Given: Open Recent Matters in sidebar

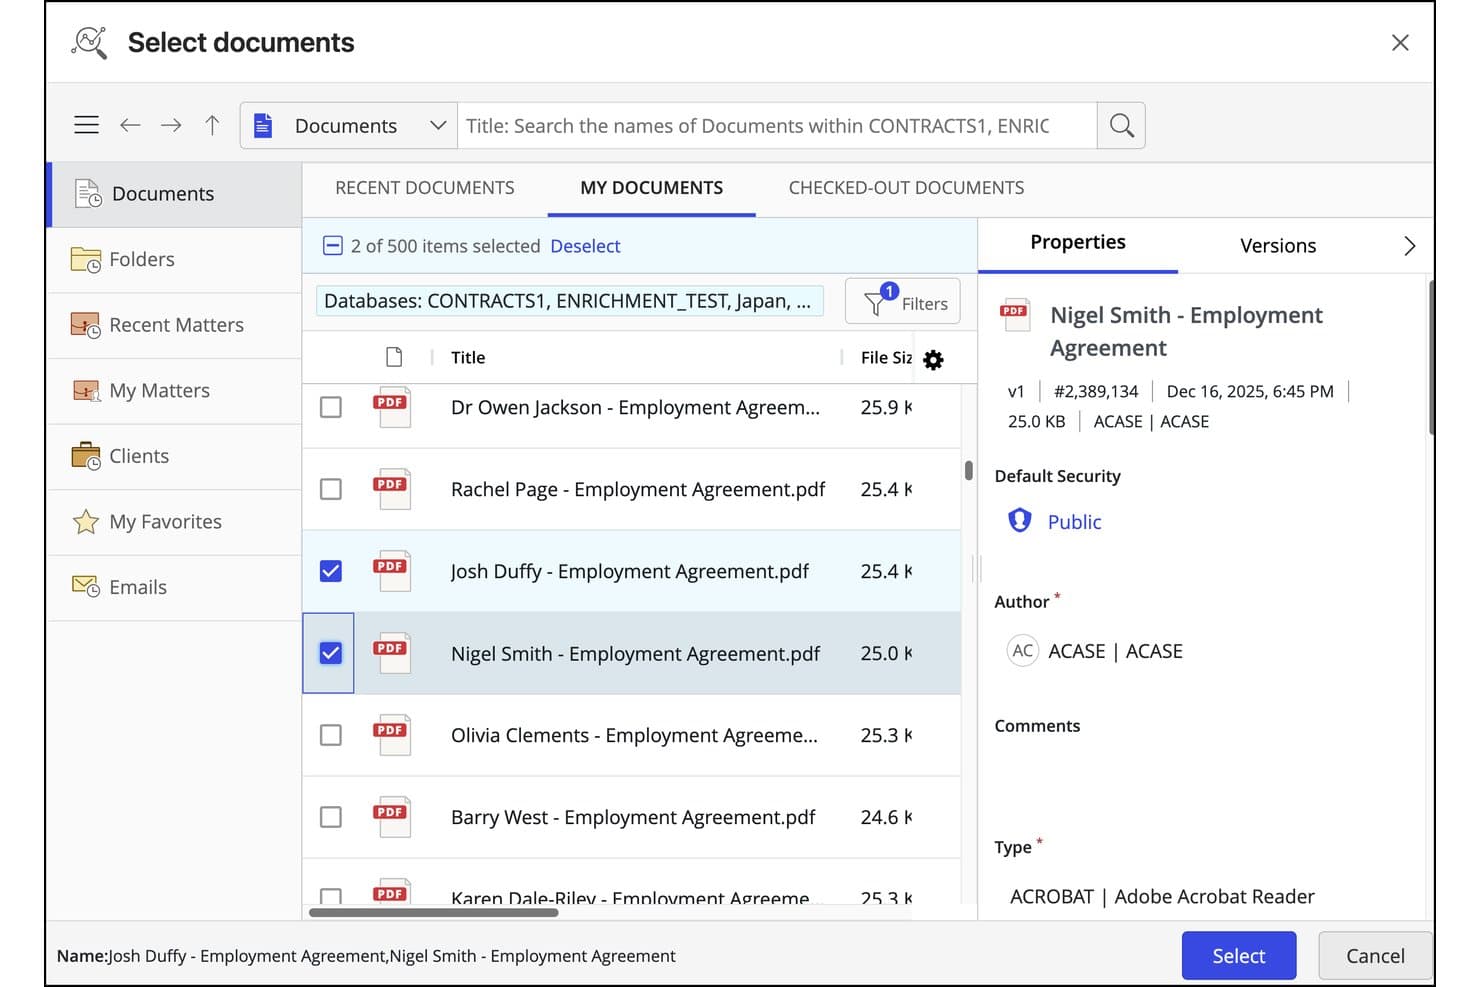Looking at the screenshot, I should point(174,325).
